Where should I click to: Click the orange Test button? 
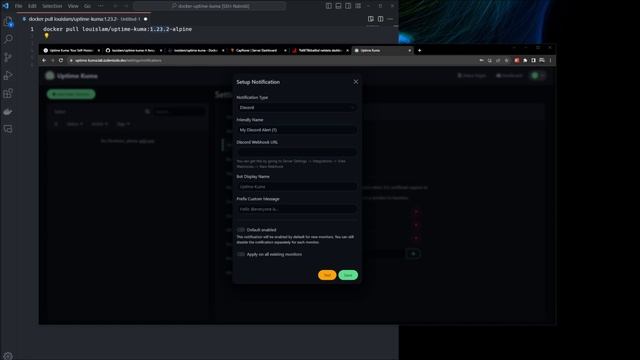click(x=327, y=275)
